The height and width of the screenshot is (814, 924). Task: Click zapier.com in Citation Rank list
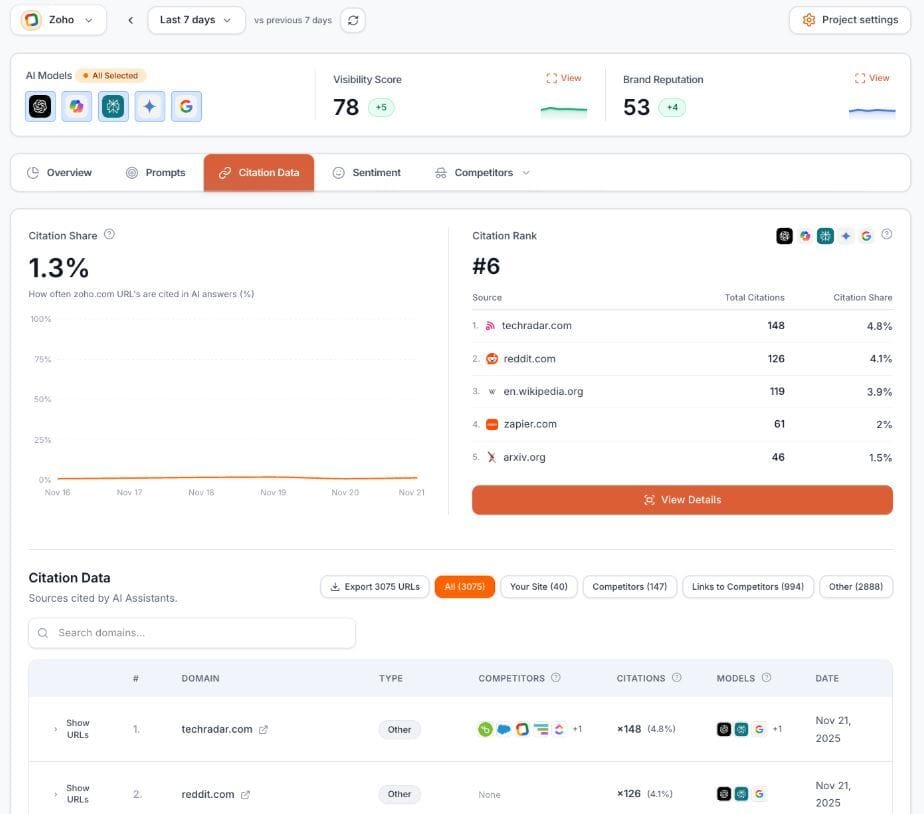(530, 424)
